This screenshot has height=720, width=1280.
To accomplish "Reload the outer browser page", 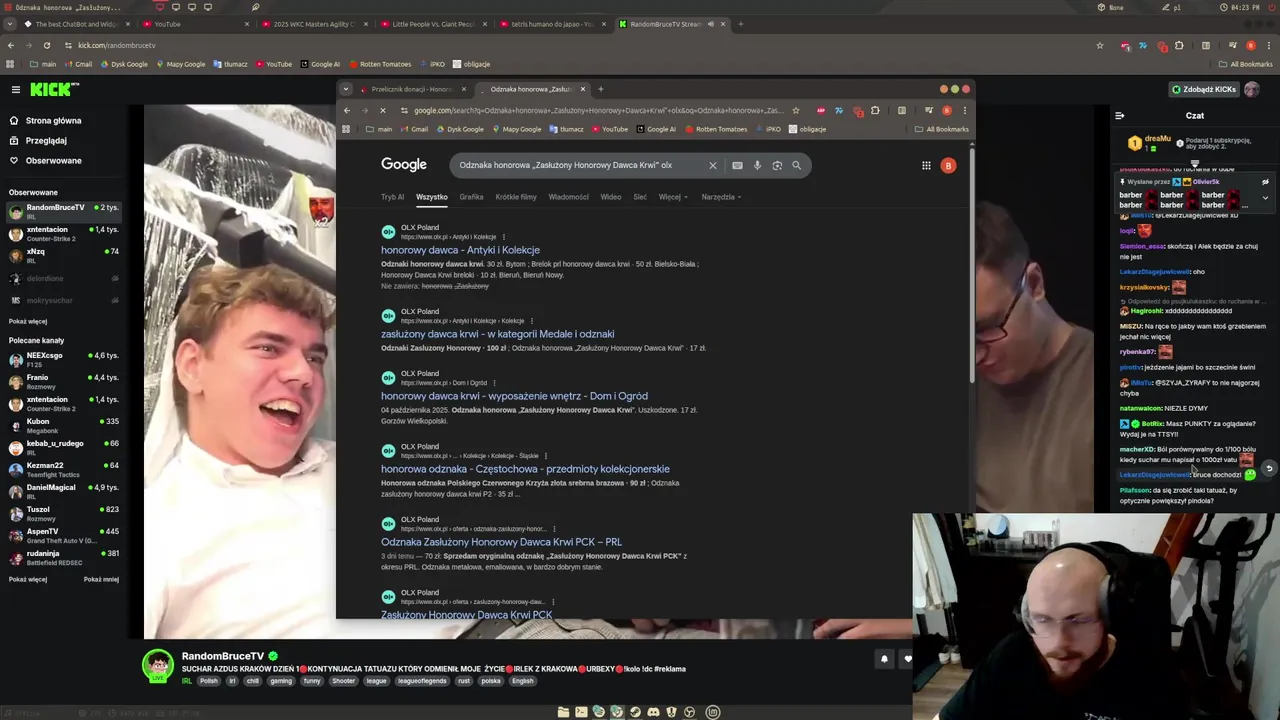I will [x=47, y=45].
